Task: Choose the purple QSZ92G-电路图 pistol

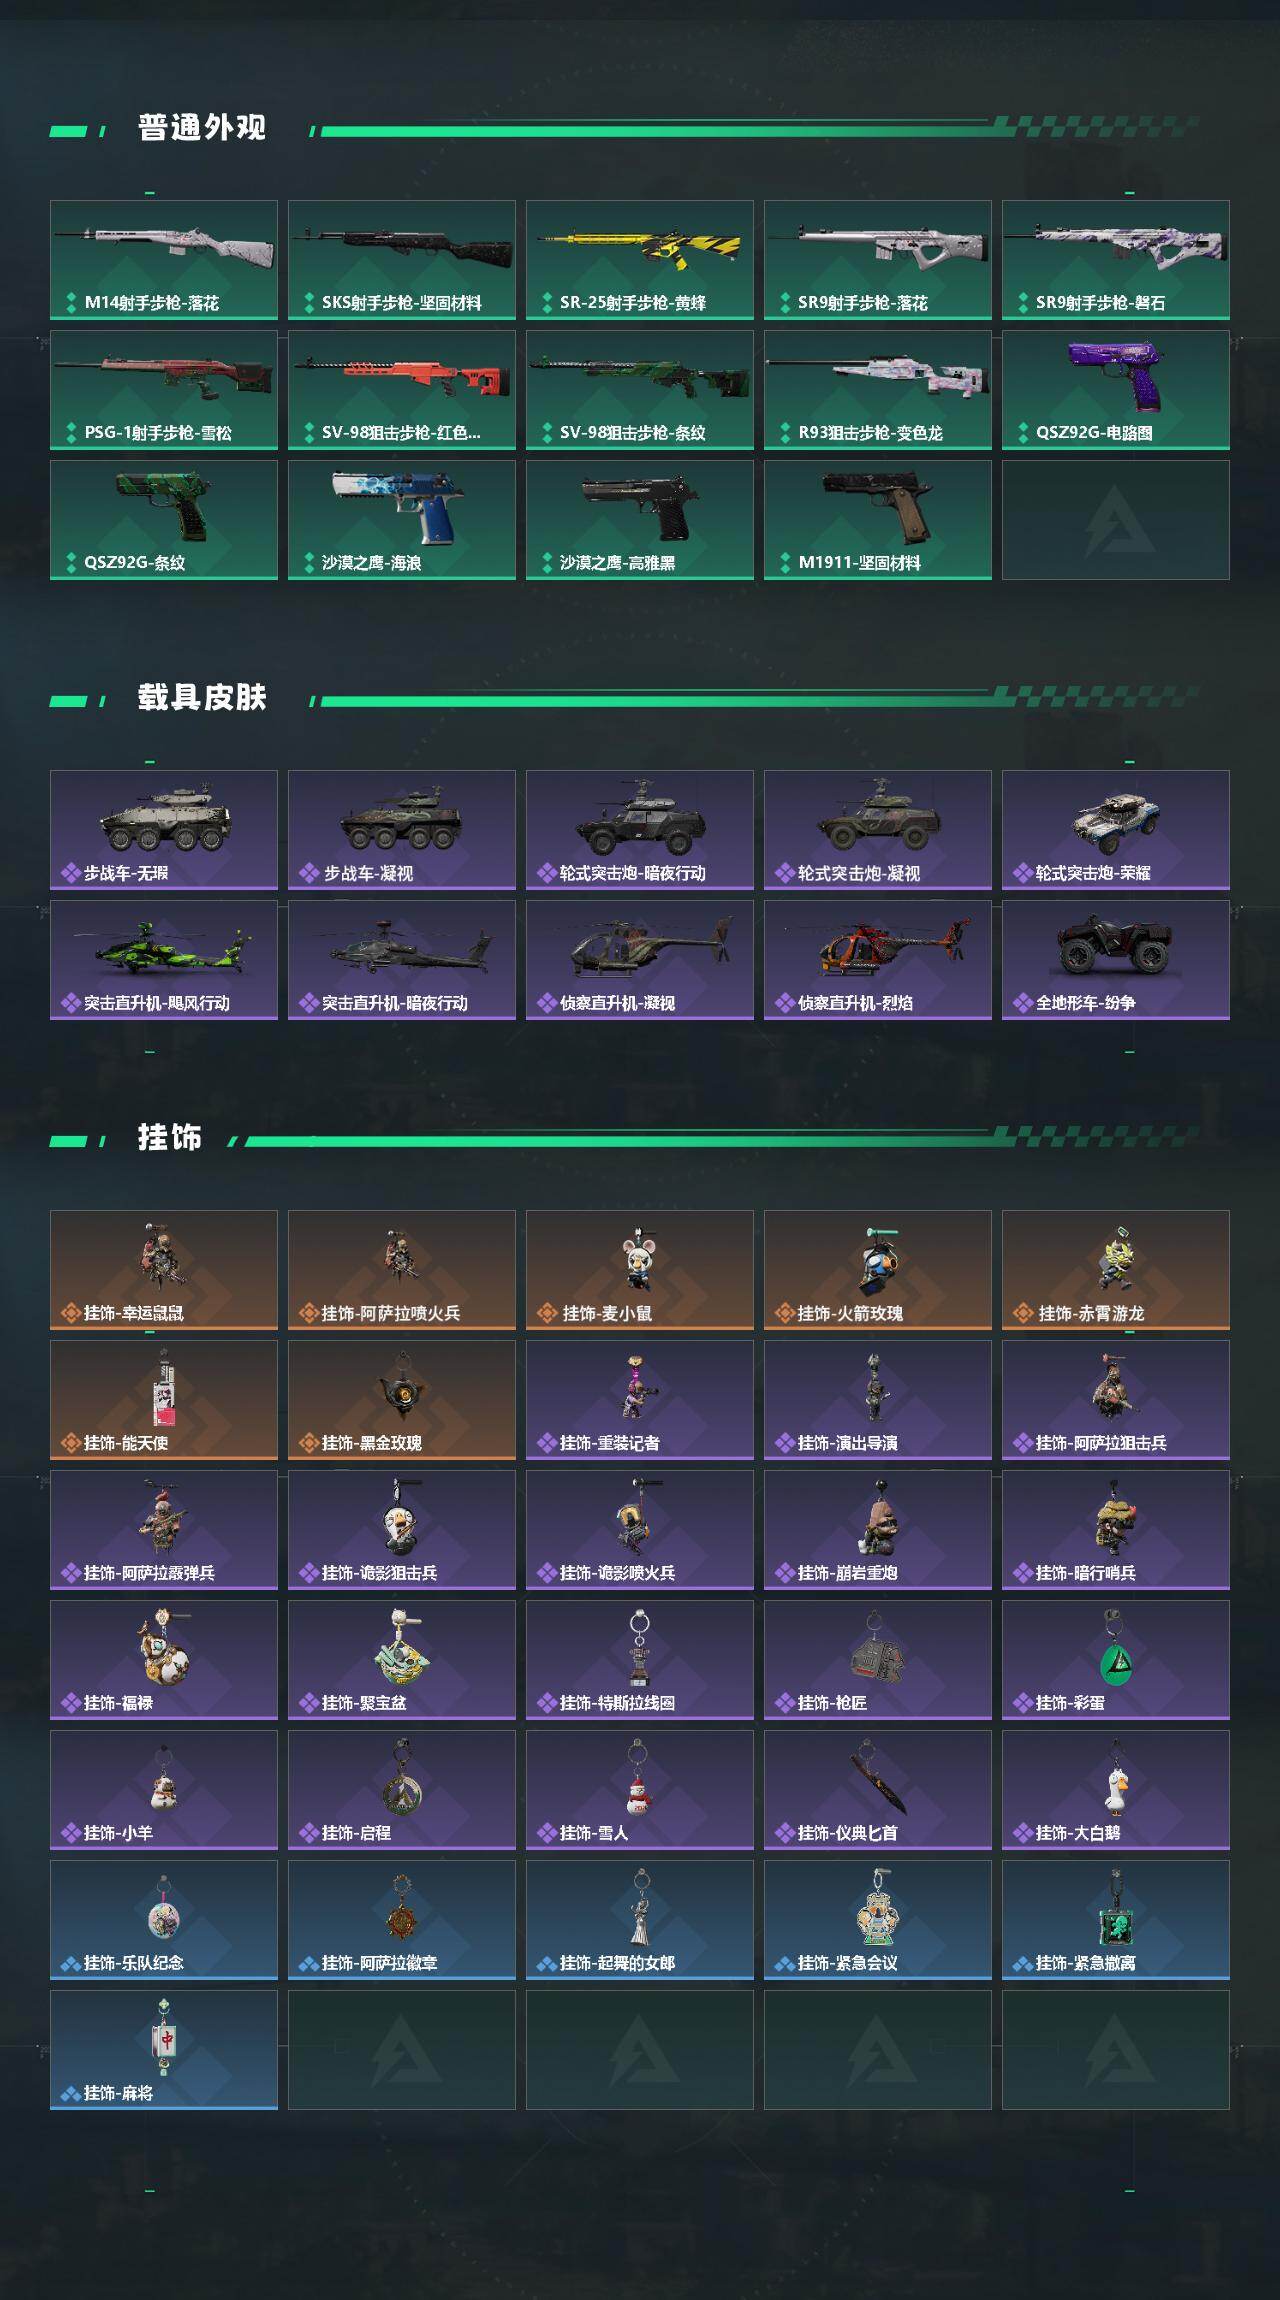Action: click(1116, 390)
